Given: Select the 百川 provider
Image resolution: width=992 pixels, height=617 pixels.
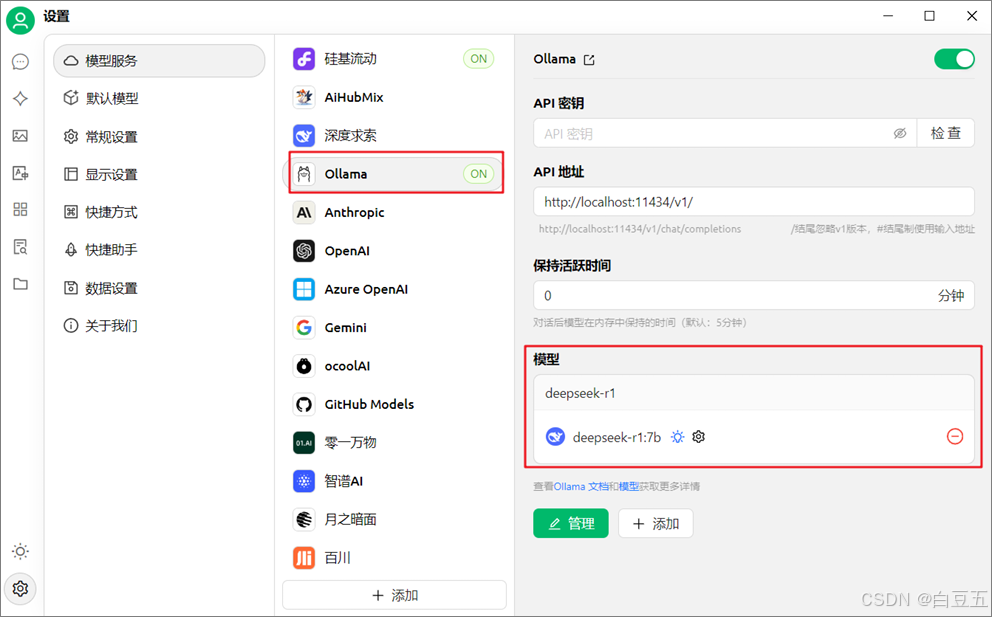Looking at the screenshot, I should [394, 558].
